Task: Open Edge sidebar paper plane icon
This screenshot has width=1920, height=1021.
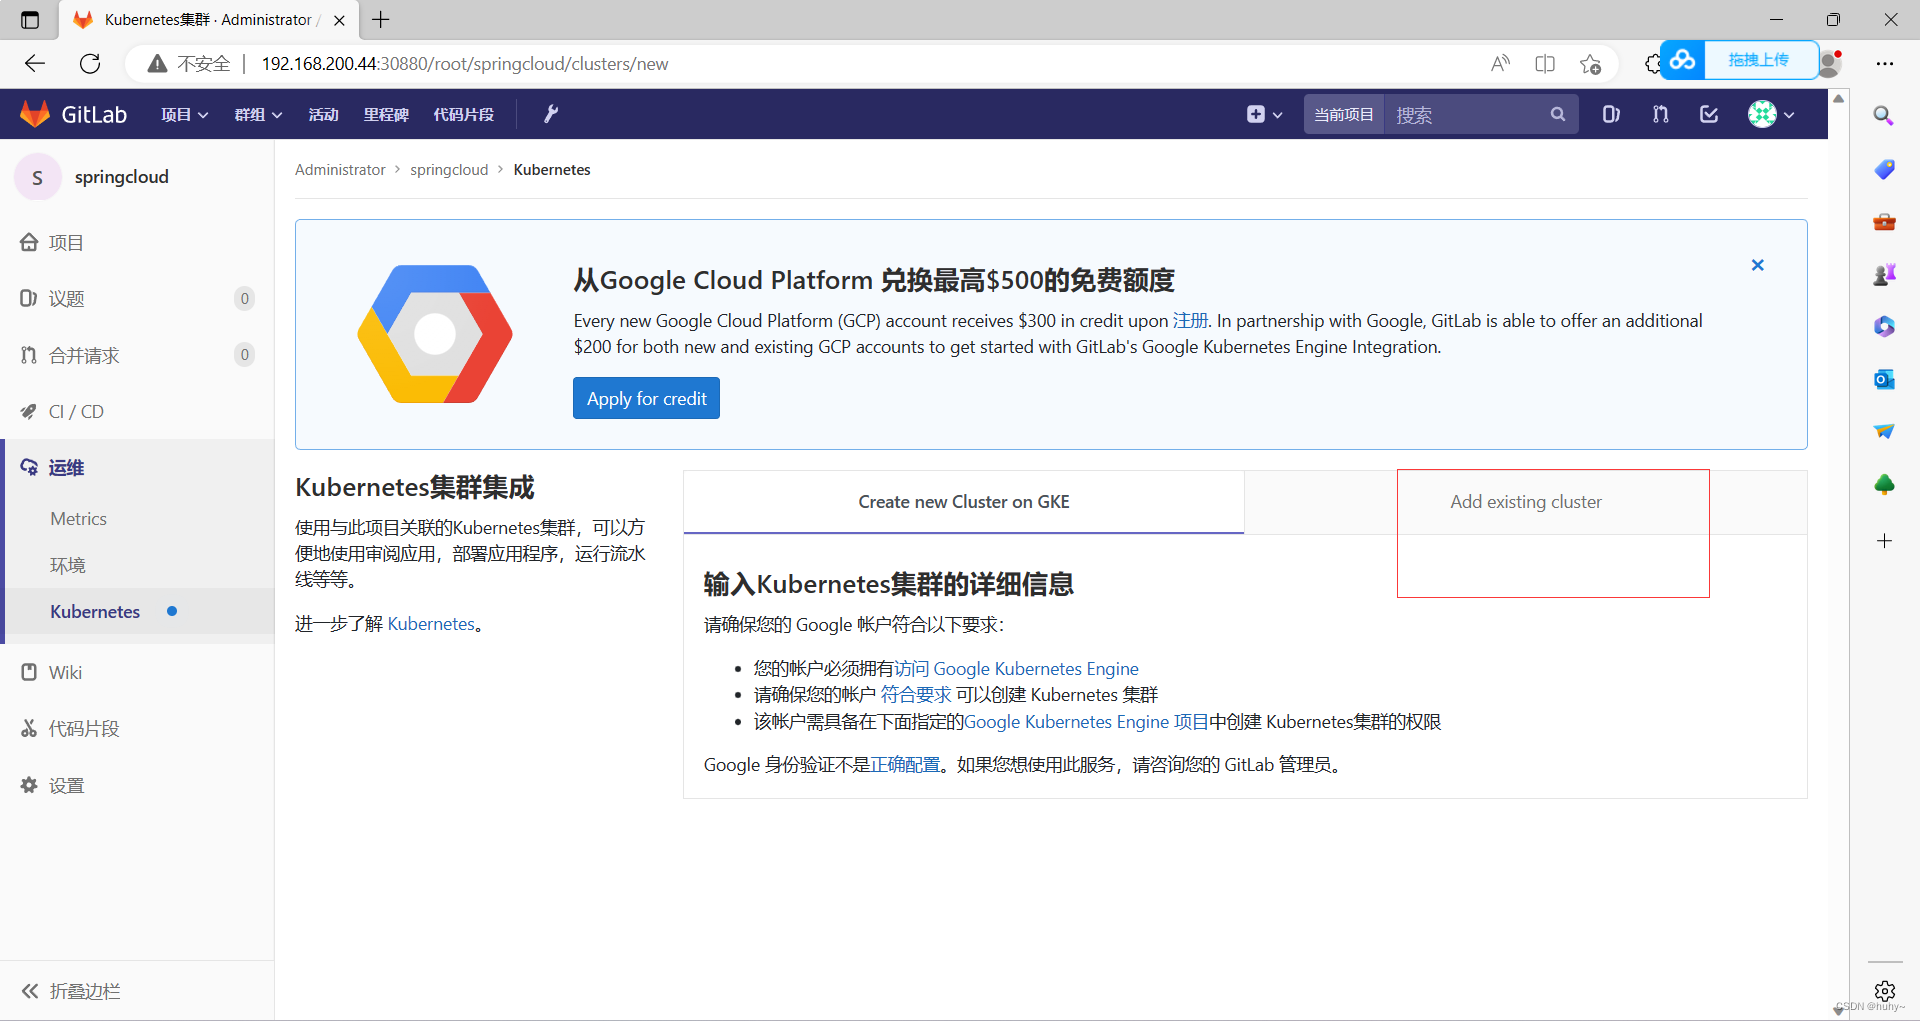Action: [1884, 431]
